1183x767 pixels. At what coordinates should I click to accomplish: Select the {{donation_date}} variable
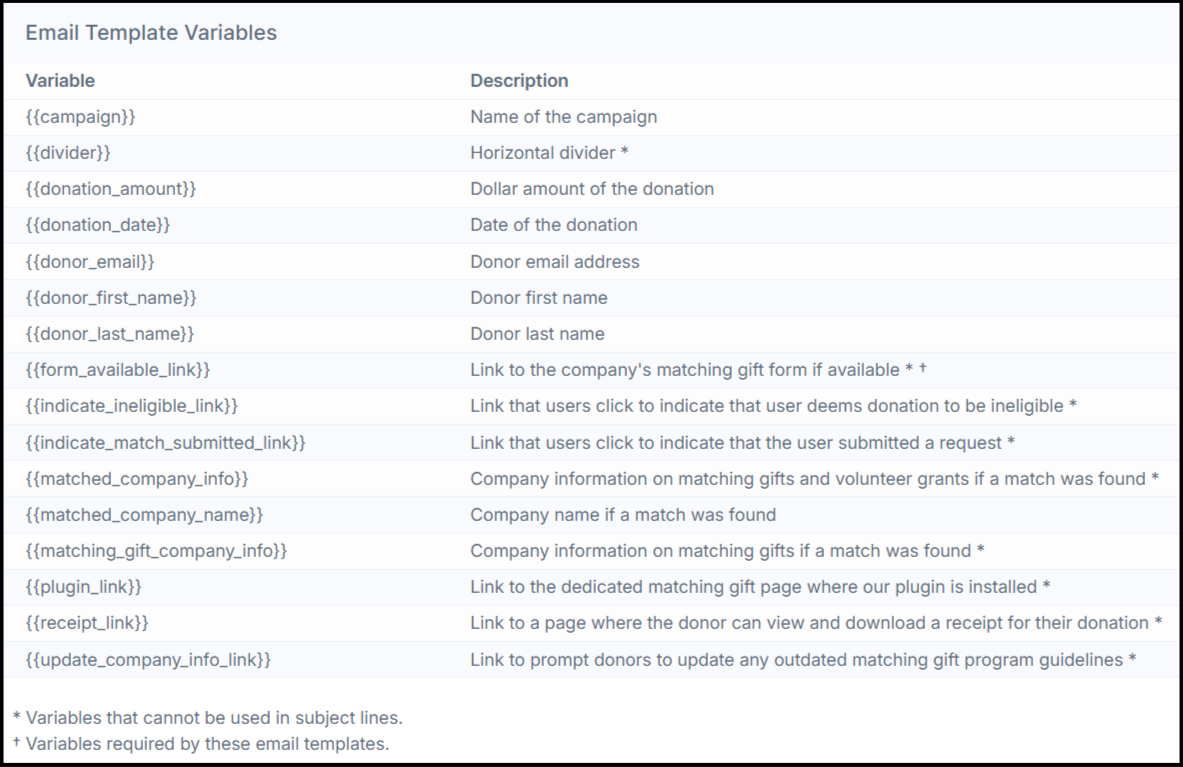click(x=98, y=225)
